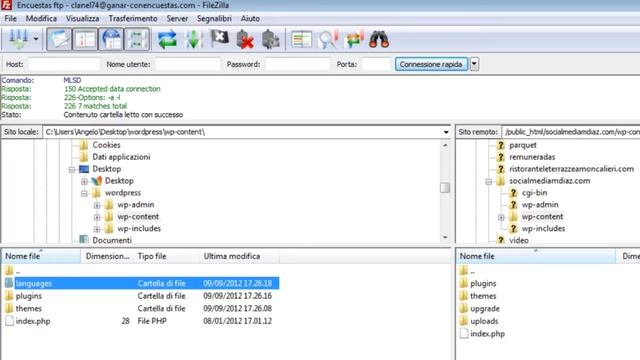Open Sito locale path dropdown

[446, 132]
